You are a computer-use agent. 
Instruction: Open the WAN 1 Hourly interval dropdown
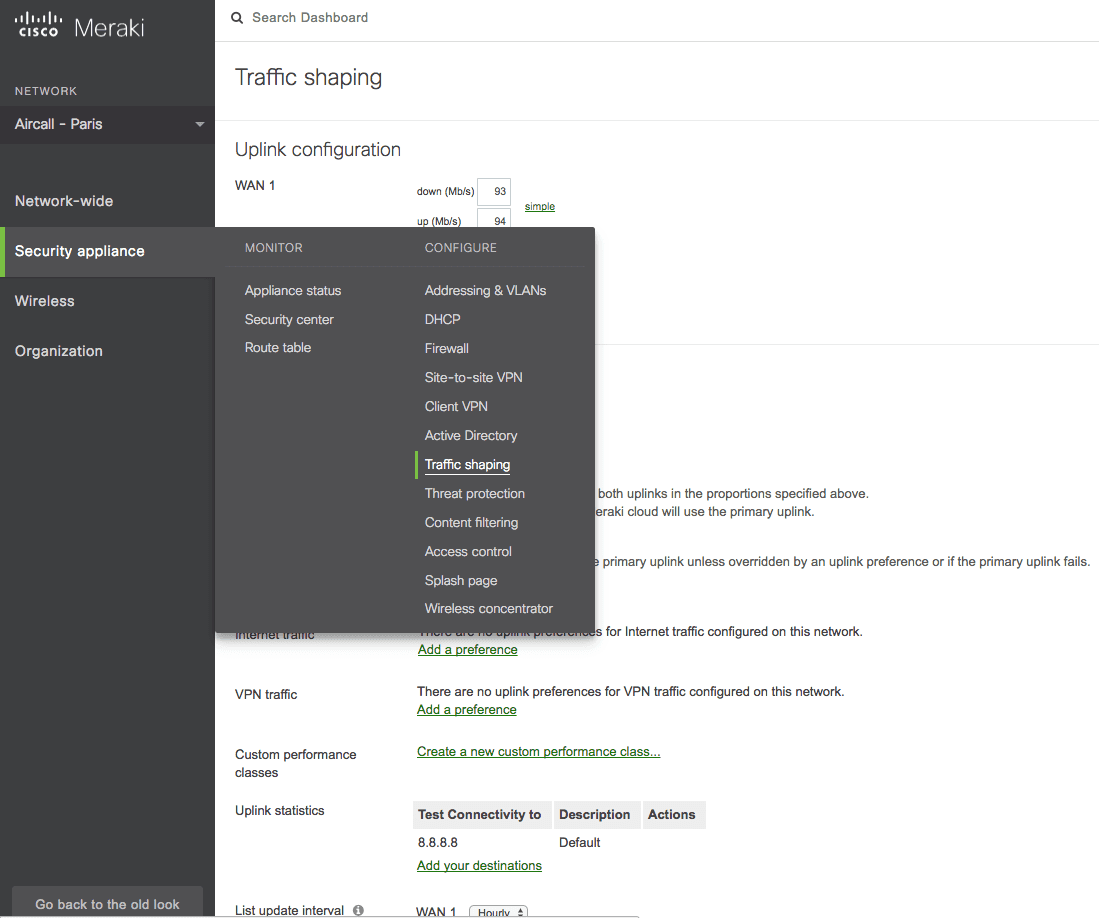pyautogui.click(x=498, y=911)
